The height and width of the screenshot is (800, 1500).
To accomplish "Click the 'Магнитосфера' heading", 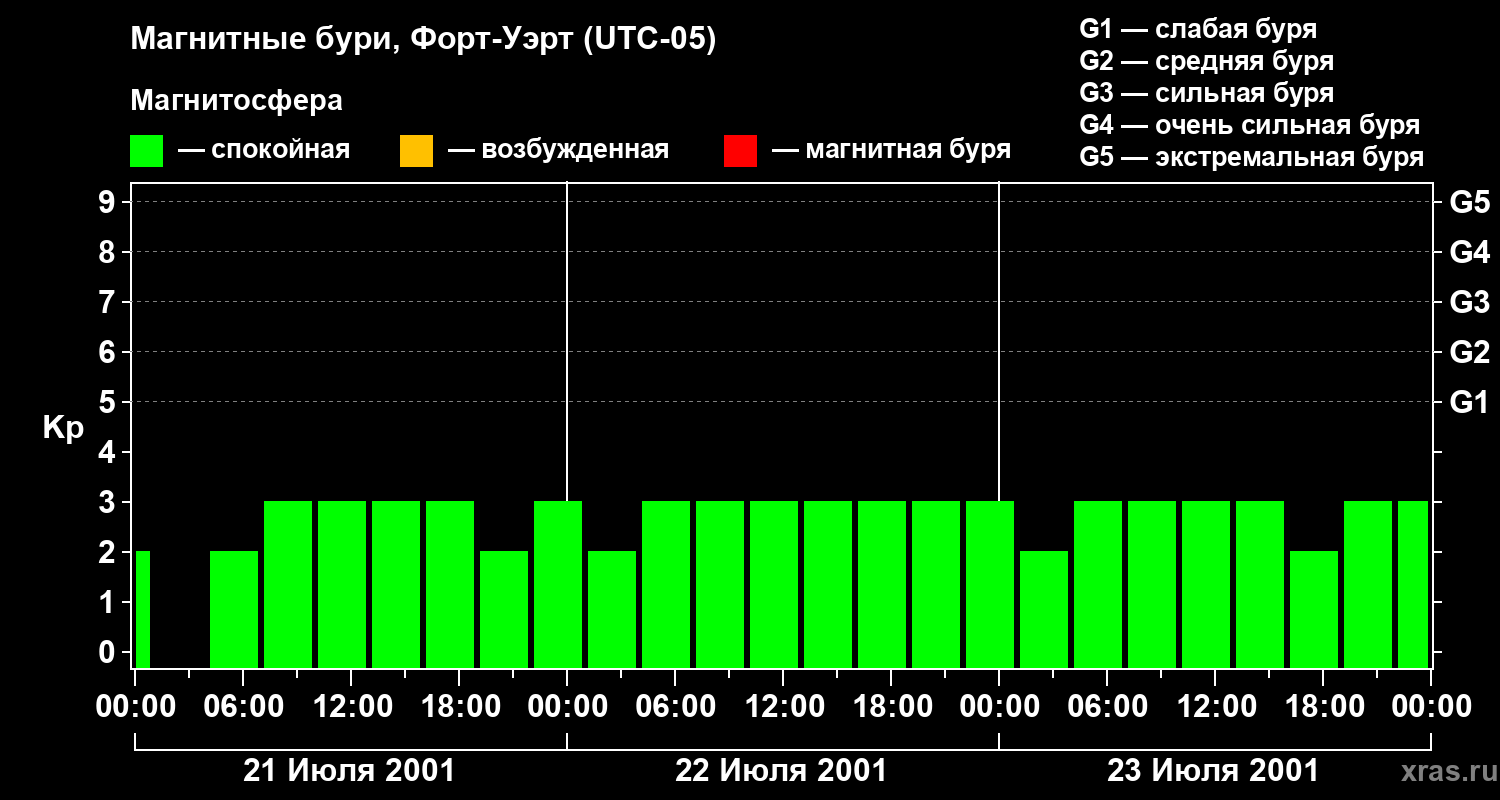I will 237,101.
